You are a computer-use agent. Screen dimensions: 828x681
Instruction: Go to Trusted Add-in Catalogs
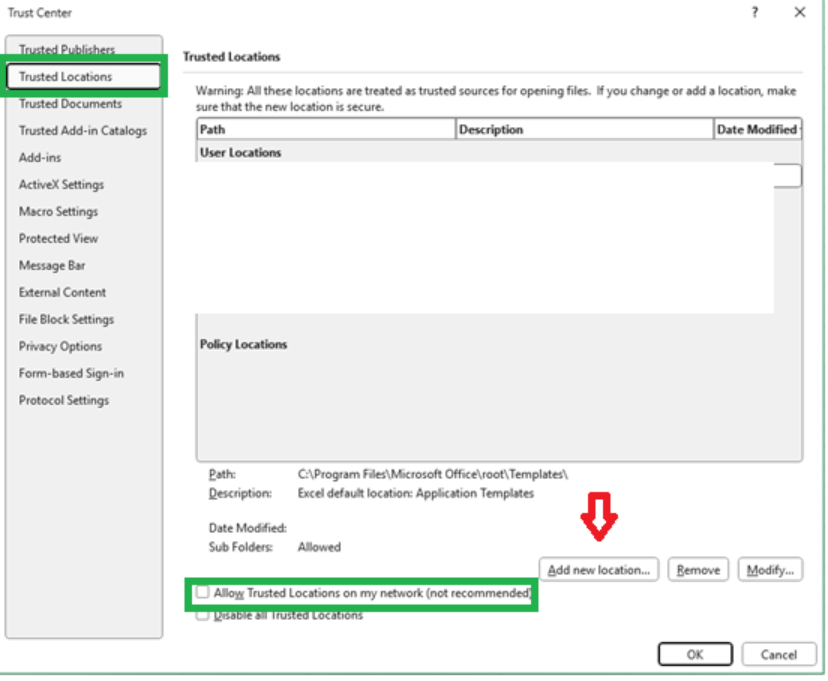coord(83,130)
